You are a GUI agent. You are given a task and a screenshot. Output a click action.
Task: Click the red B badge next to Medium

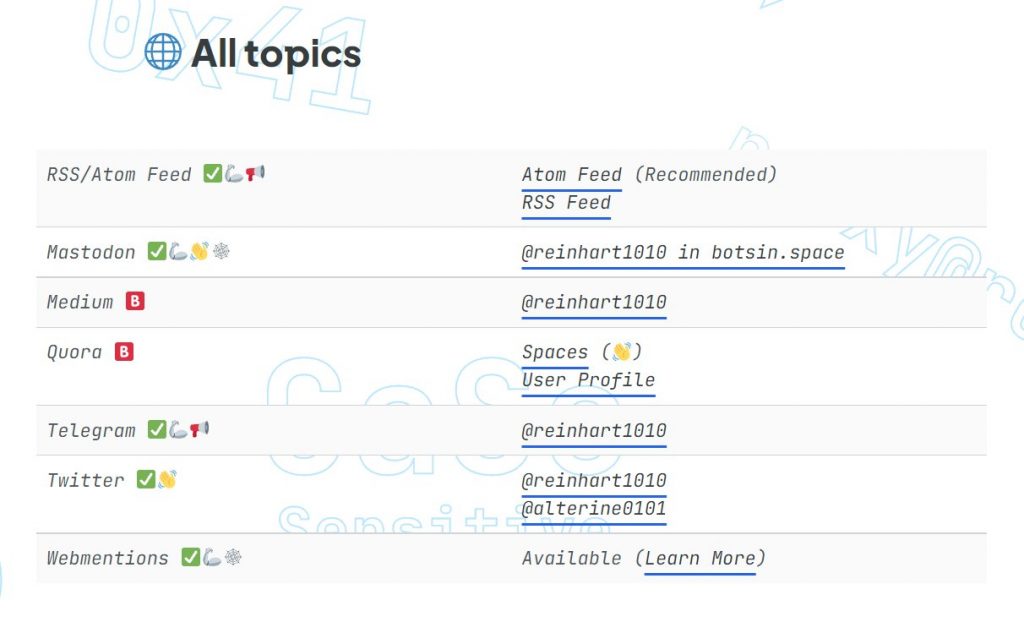tap(135, 301)
